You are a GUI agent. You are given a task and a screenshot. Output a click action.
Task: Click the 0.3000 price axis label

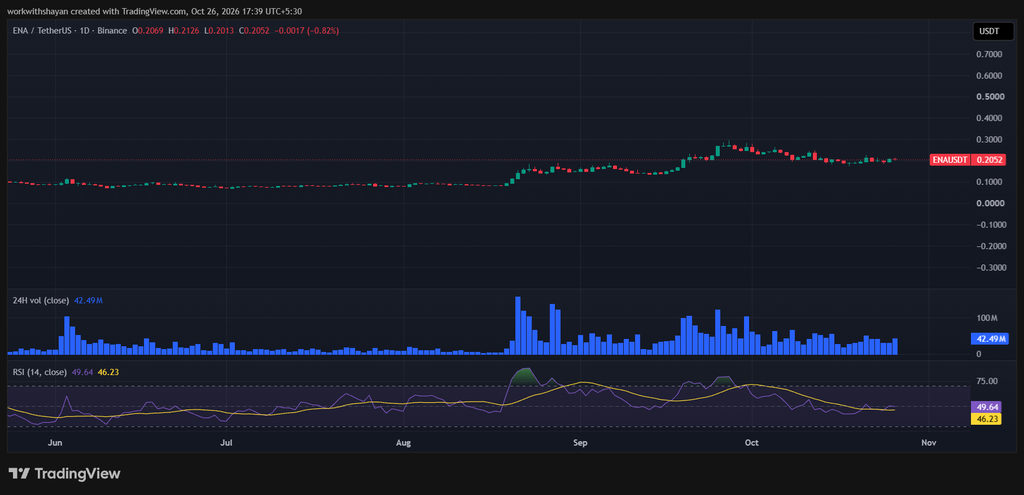[x=989, y=140]
